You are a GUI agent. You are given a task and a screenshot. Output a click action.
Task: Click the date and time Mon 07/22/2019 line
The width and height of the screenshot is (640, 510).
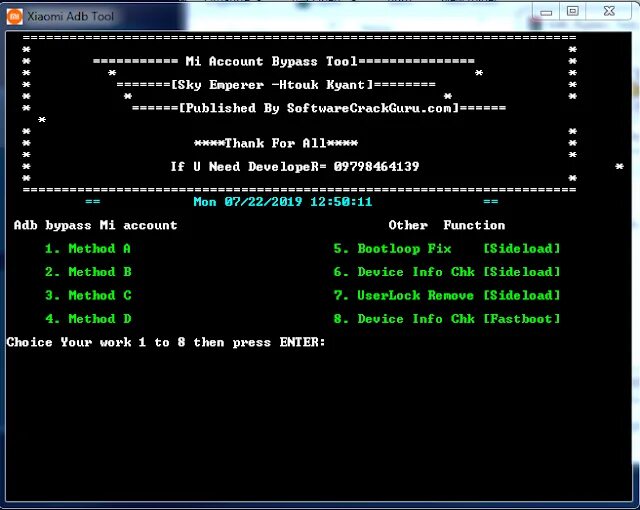tap(282, 202)
